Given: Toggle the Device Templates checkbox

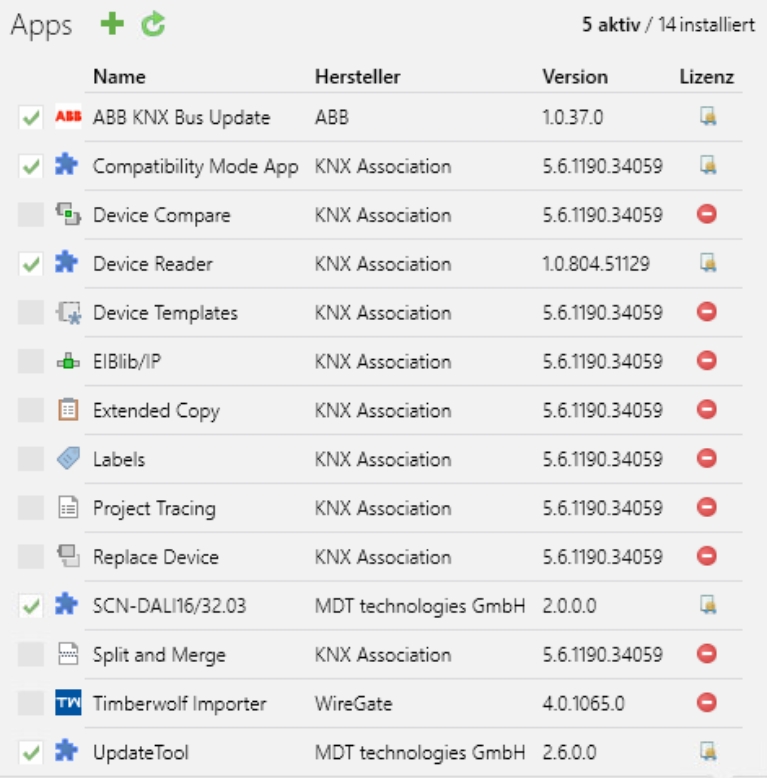Looking at the screenshot, I should (31, 312).
